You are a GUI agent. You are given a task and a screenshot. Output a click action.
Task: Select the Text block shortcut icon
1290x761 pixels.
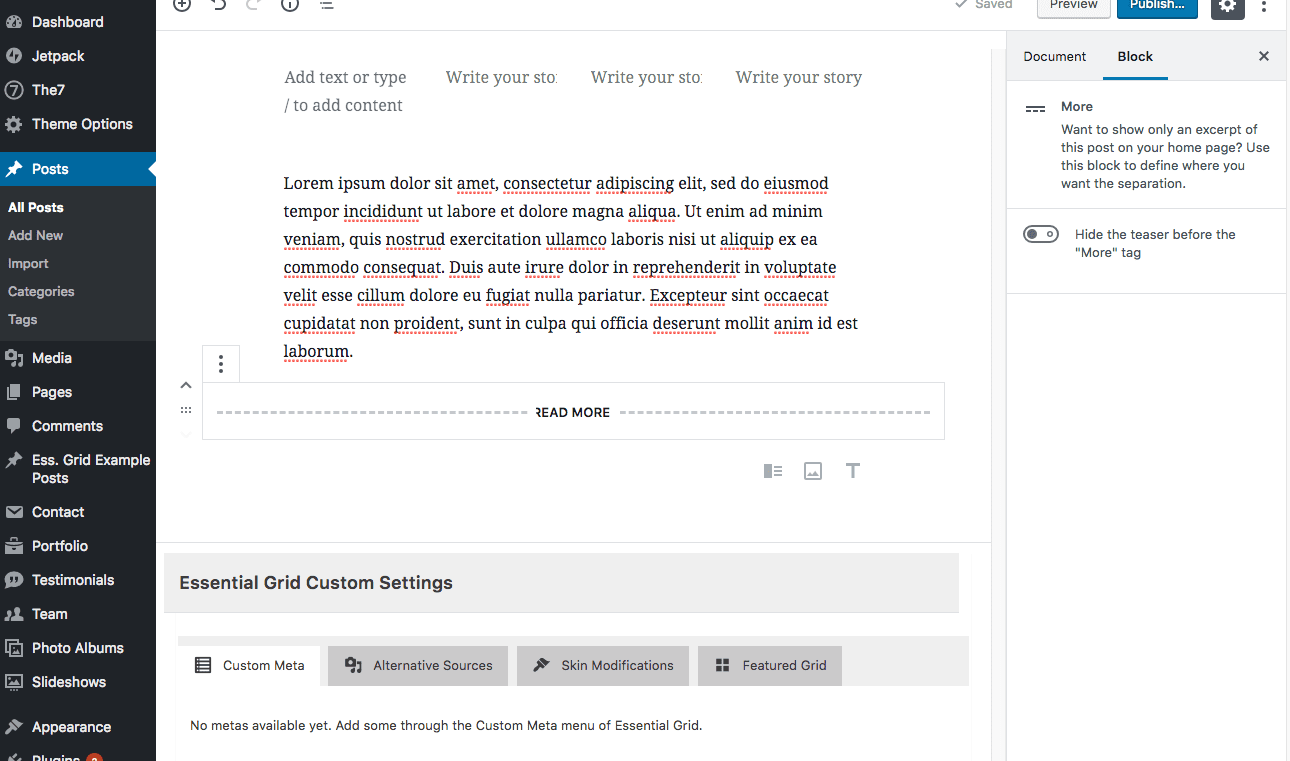[x=852, y=470]
